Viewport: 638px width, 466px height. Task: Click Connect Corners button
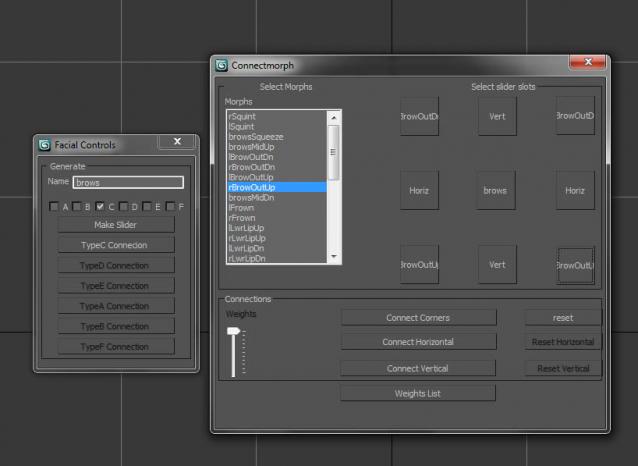tap(418, 318)
